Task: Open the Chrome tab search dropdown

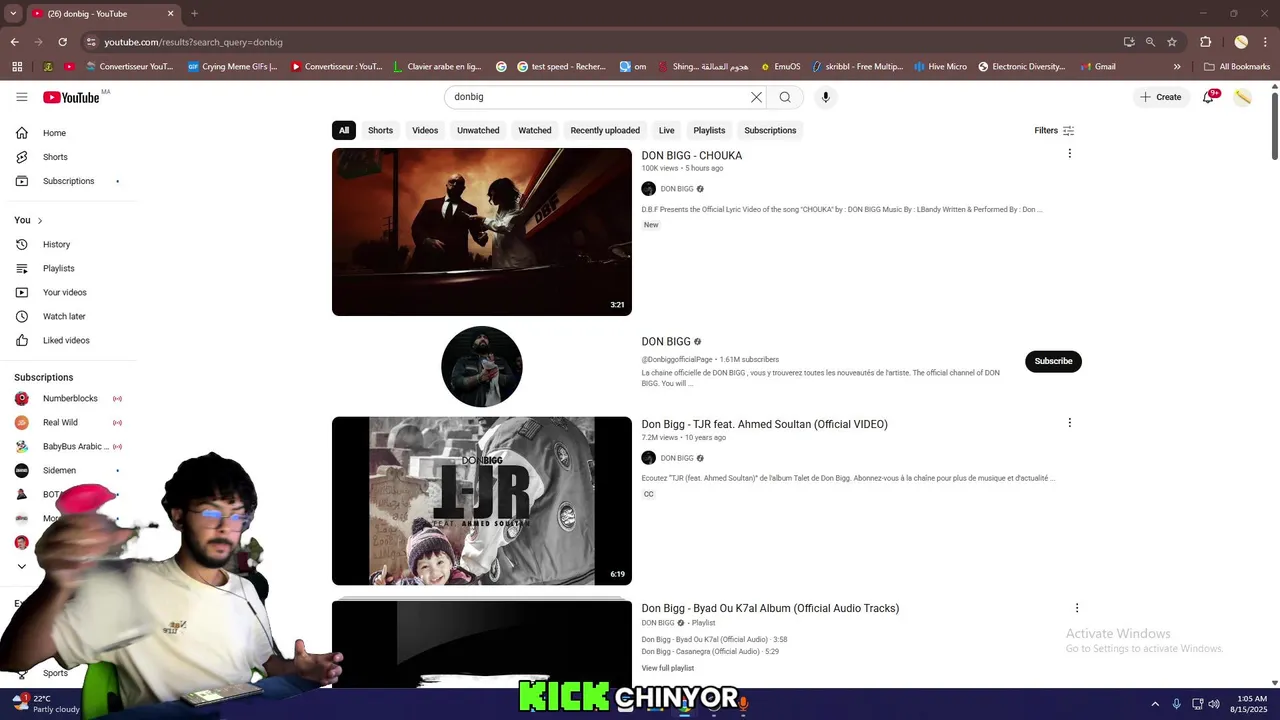Action: 13,13
